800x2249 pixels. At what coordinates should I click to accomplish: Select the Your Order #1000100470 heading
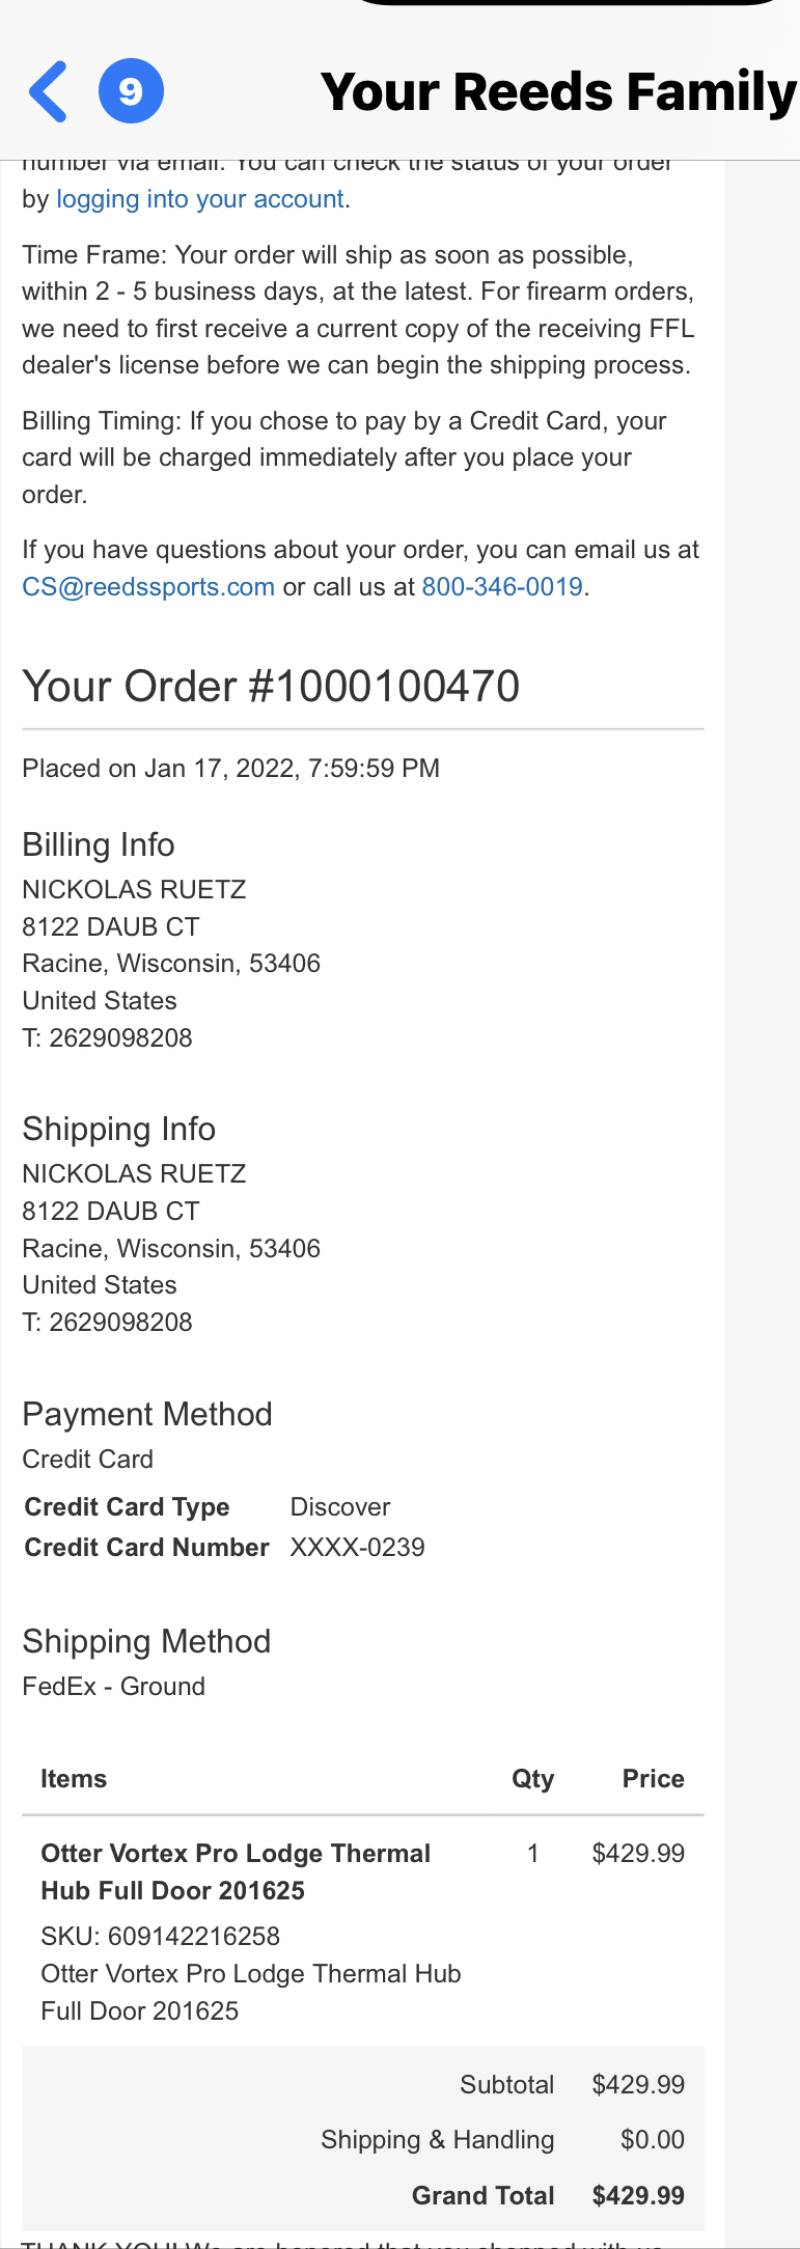(271, 686)
